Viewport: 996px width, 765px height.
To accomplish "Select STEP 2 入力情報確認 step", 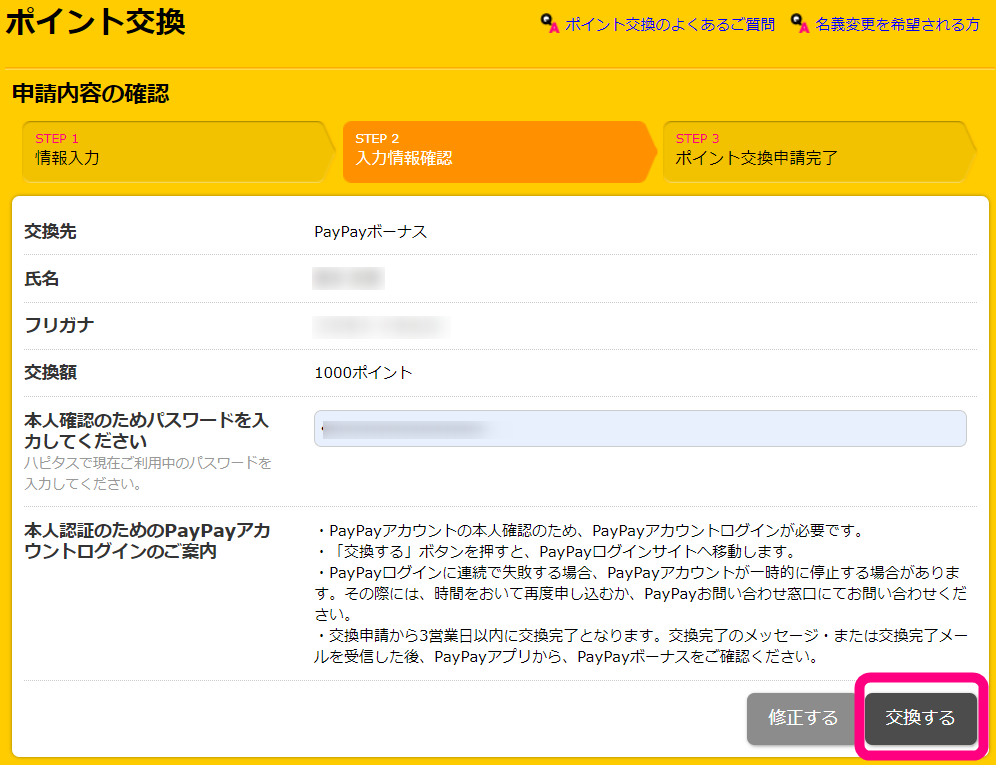I will [499, 152].
